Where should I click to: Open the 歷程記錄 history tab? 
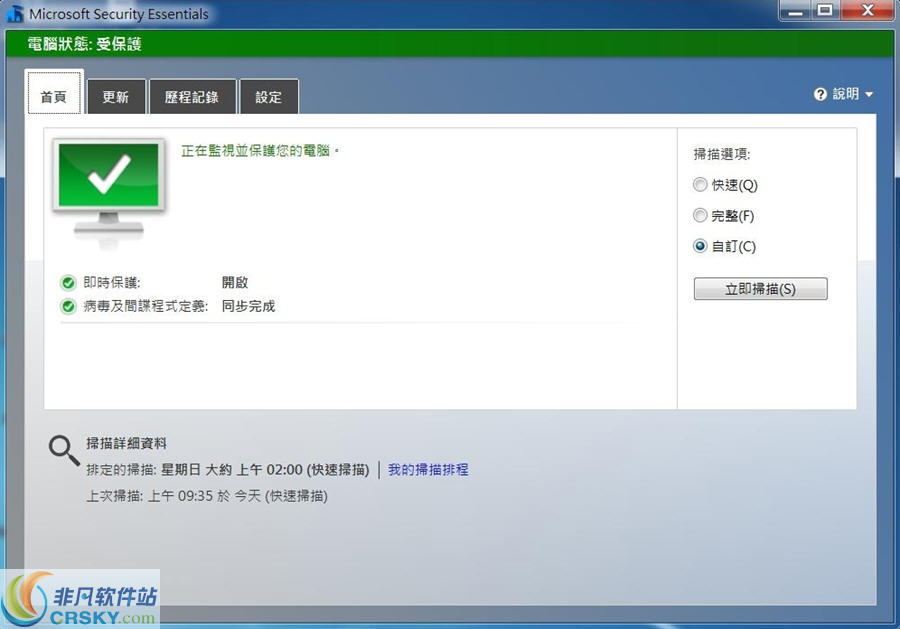coord(192,96)
